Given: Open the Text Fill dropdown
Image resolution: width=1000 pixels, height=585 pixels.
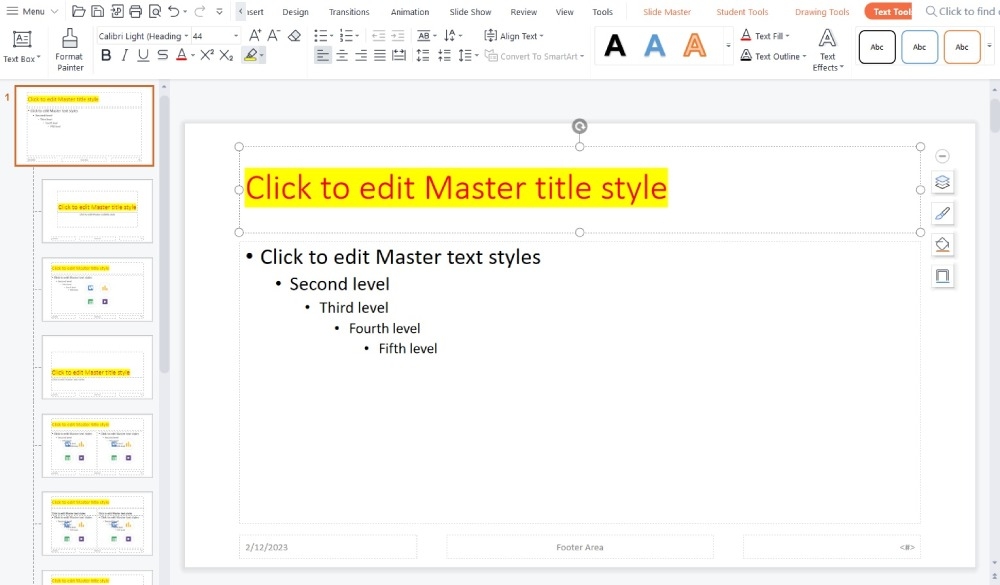Looking at the screenshot, I should point(768,35).
